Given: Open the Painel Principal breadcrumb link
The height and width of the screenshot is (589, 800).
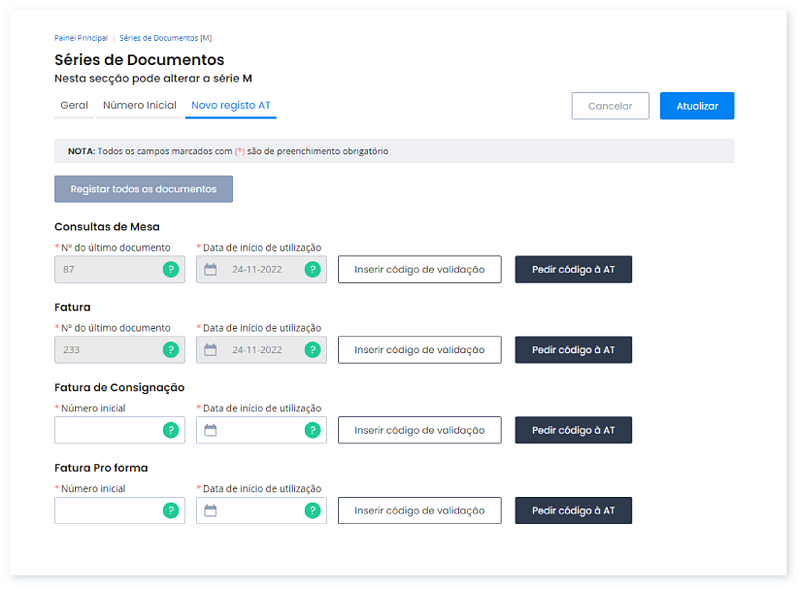Looking at the screenshot, I should [x=81, y=38].
